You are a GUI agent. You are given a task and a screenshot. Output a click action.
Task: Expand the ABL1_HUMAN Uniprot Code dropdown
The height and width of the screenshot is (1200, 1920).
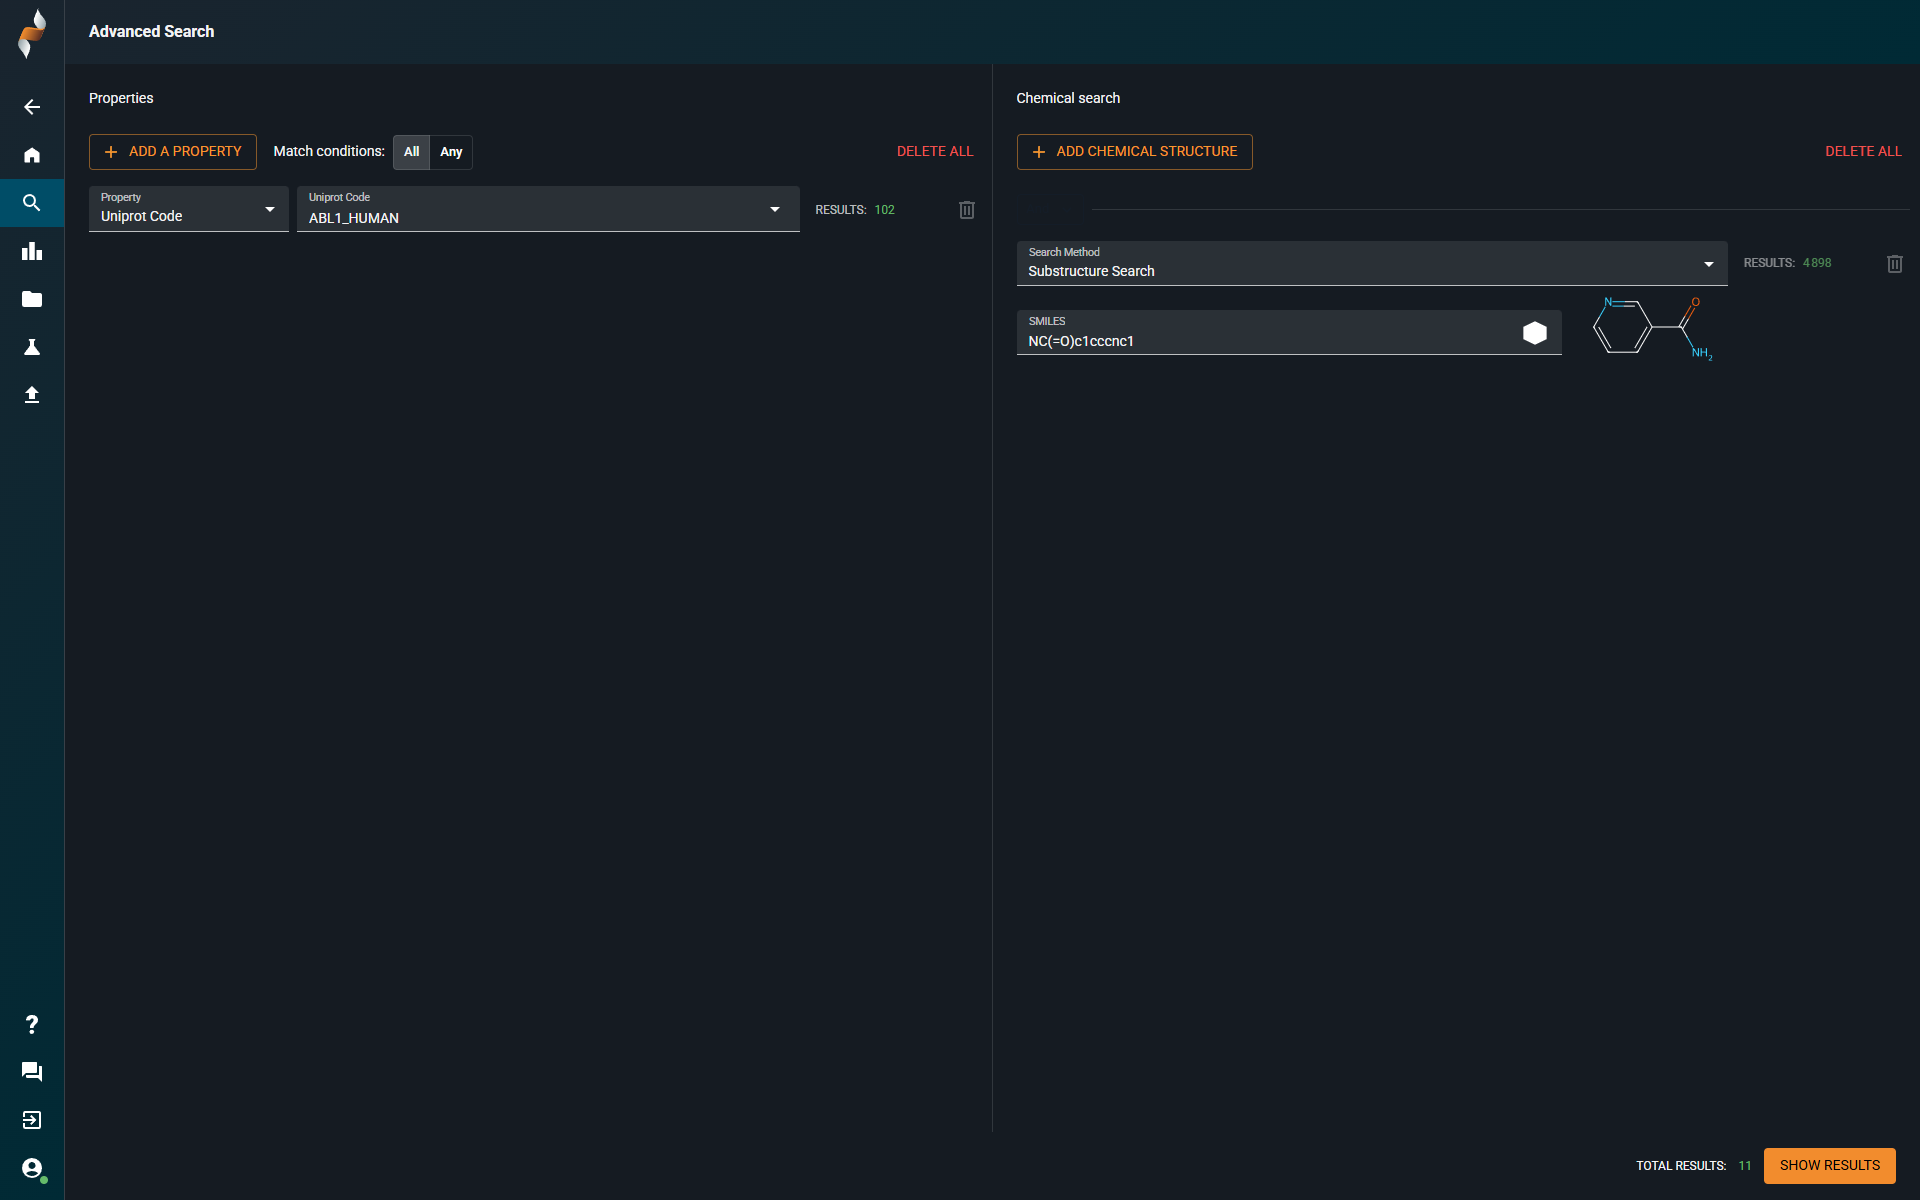tap(547, 209)
